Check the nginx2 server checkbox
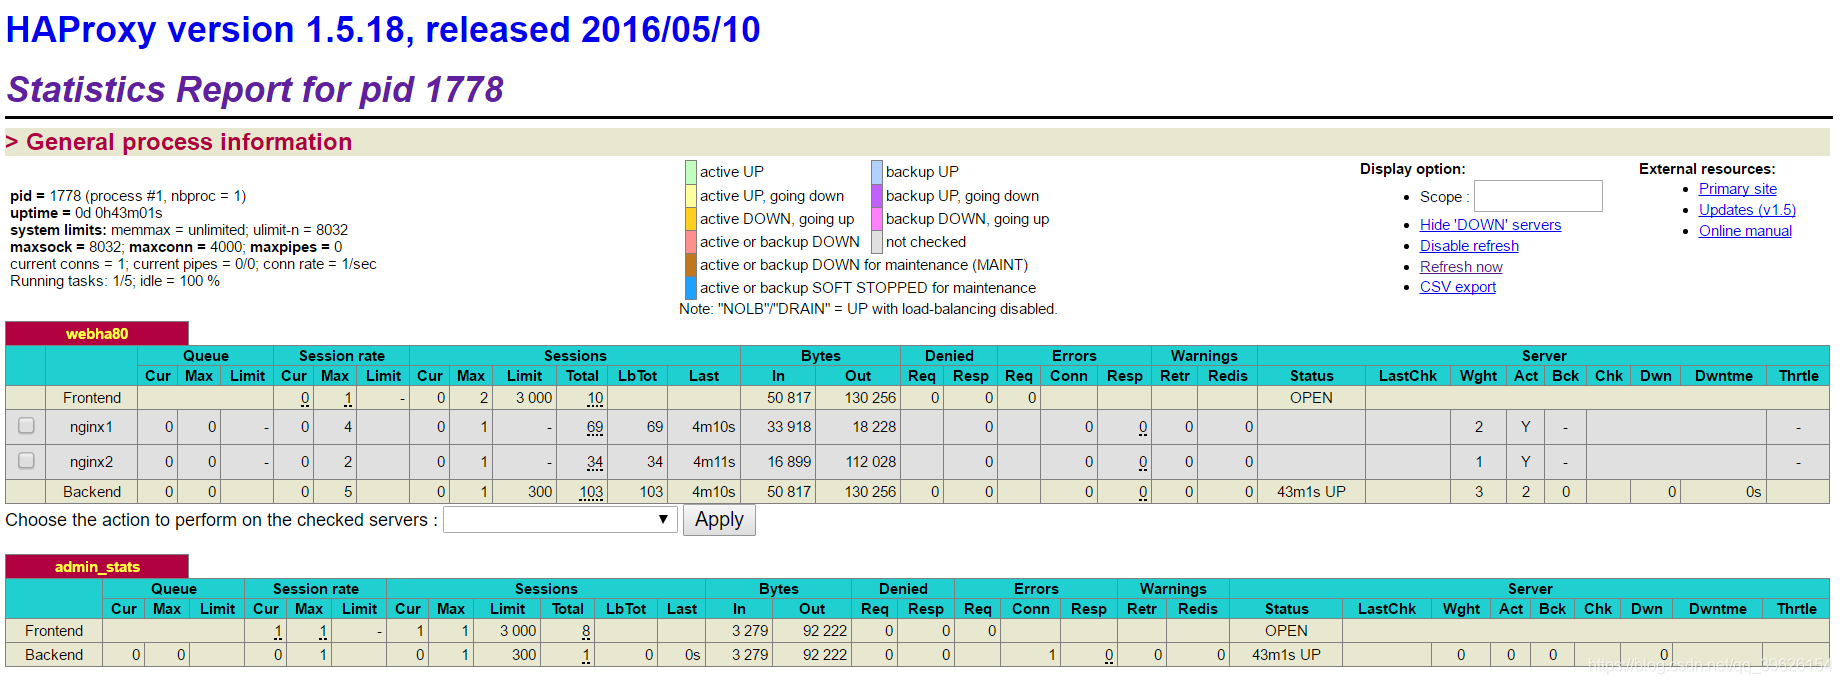Viewport: 1842px width, 684px height. [x=26, y=461]
